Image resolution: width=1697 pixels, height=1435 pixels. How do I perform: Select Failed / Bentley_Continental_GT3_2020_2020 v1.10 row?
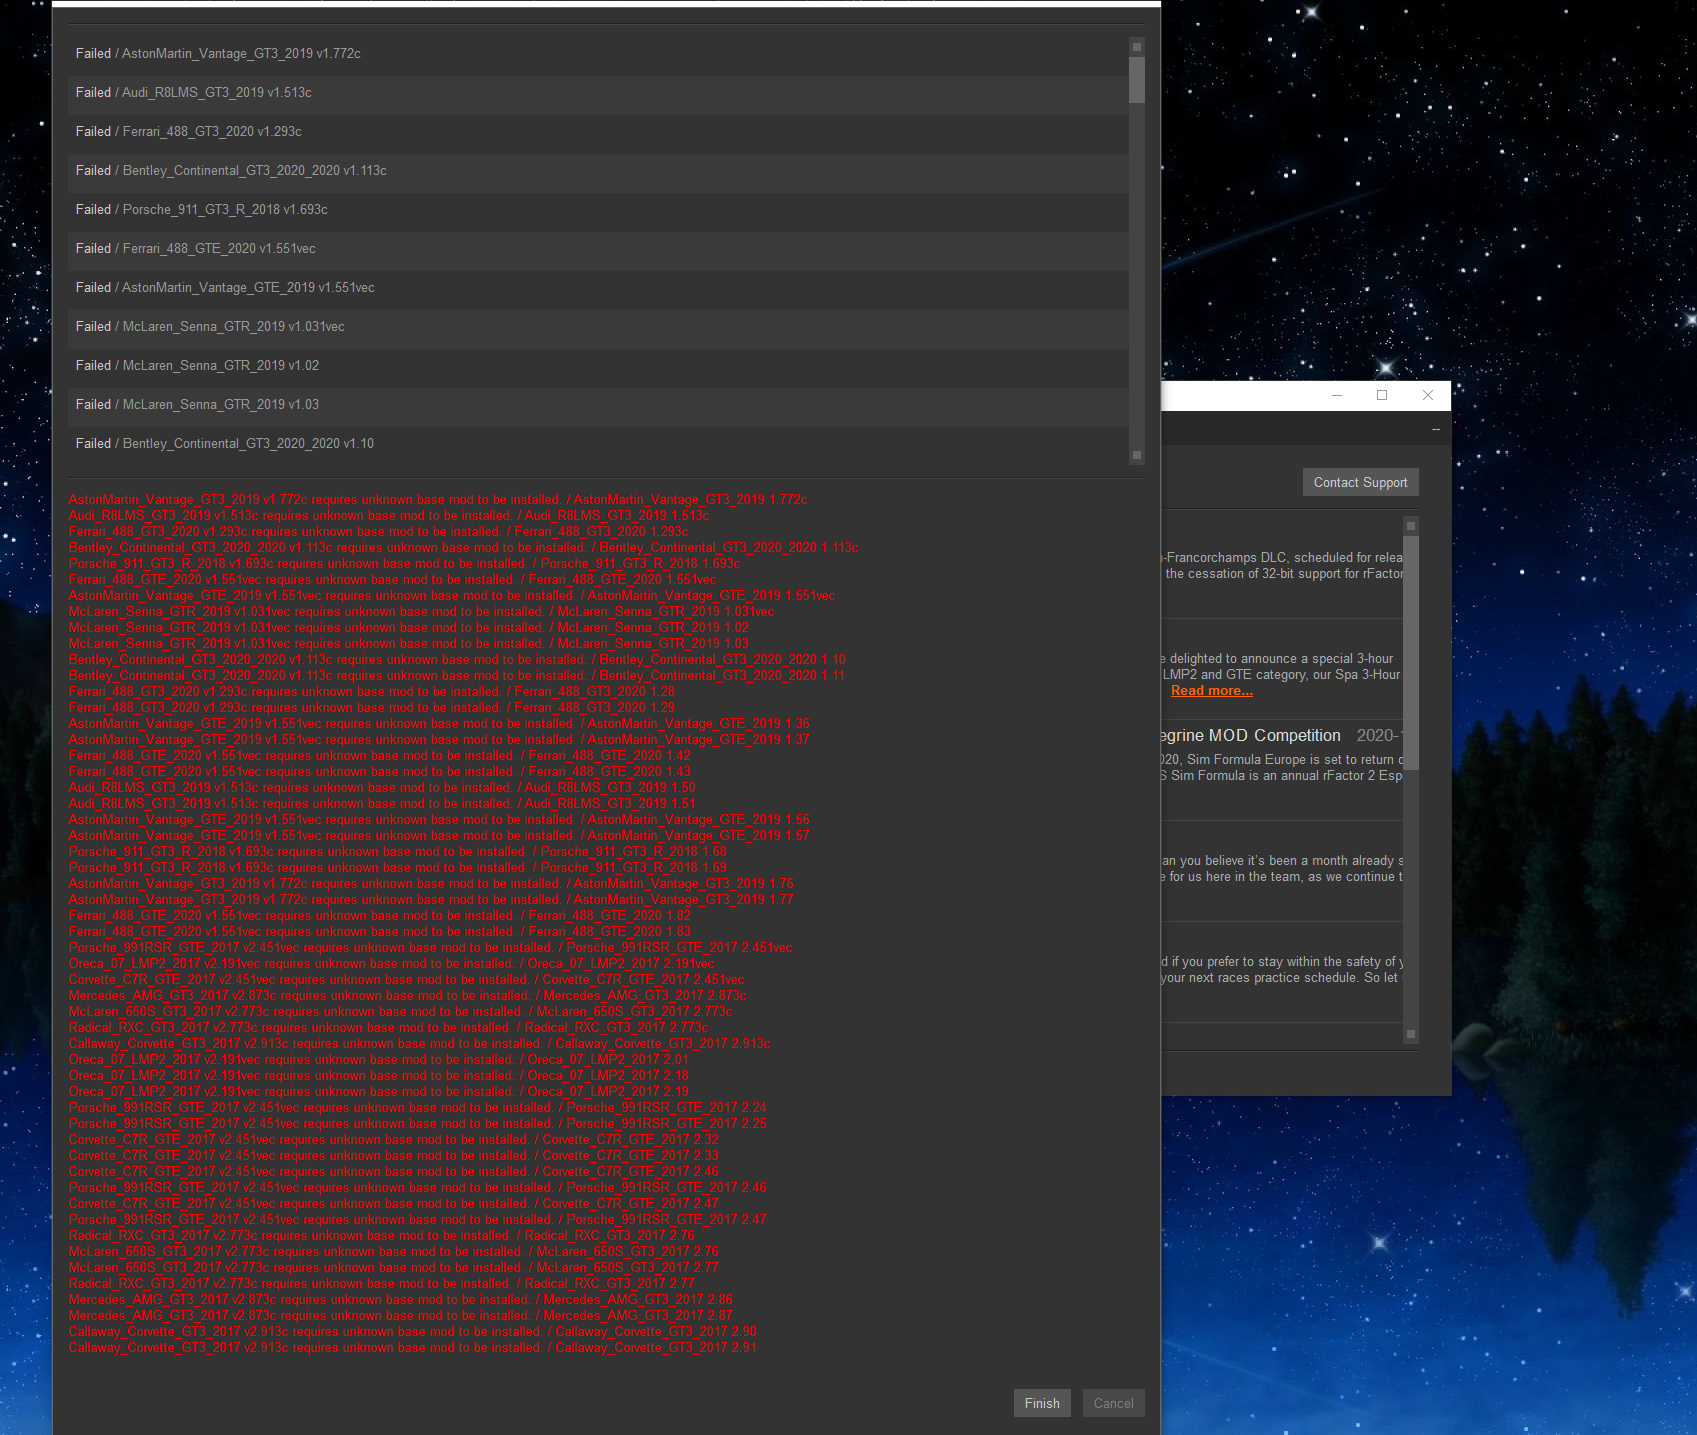tap(598, 444)
